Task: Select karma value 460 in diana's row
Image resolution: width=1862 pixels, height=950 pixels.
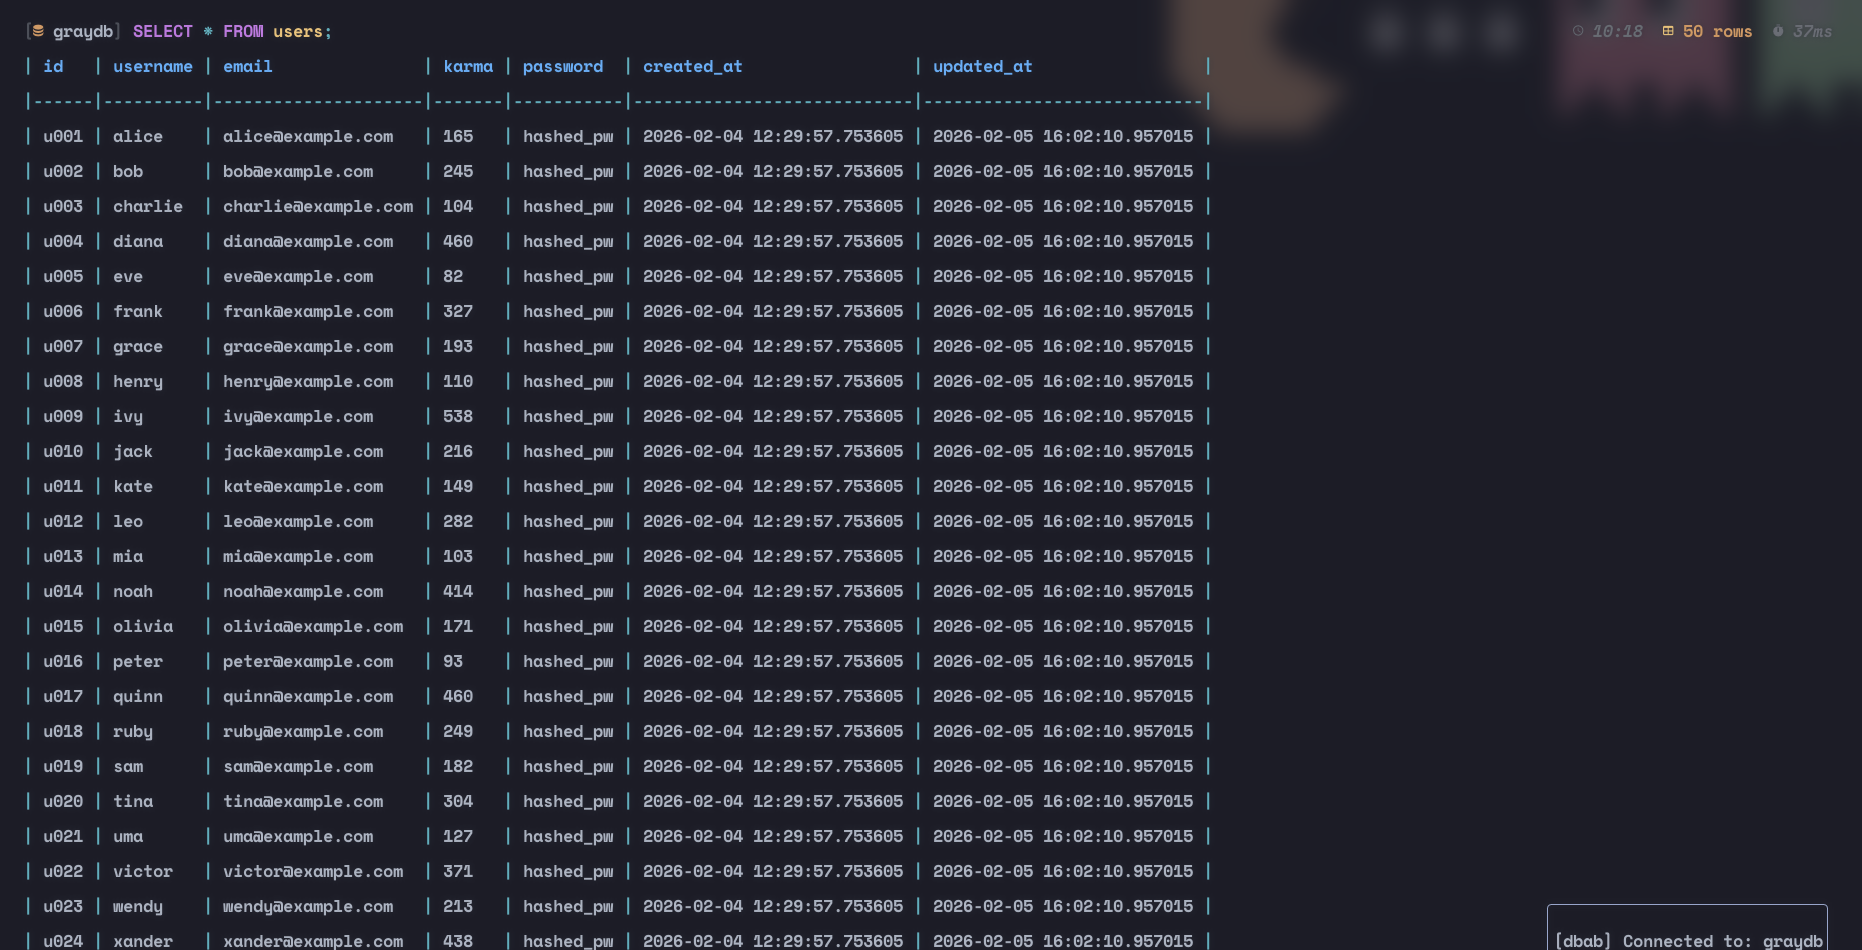Action: [458, 241]
